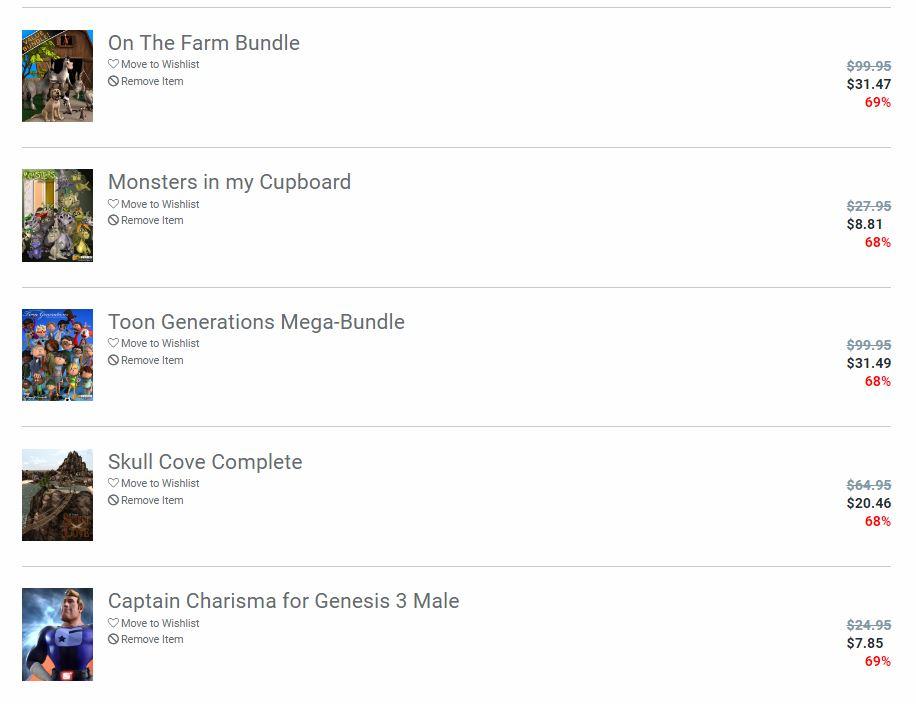Click the Skull Cove Complete thumbnail image
The width and height of the screenshot is (916, 704).
pyautogui.click(x=57, y=495)
